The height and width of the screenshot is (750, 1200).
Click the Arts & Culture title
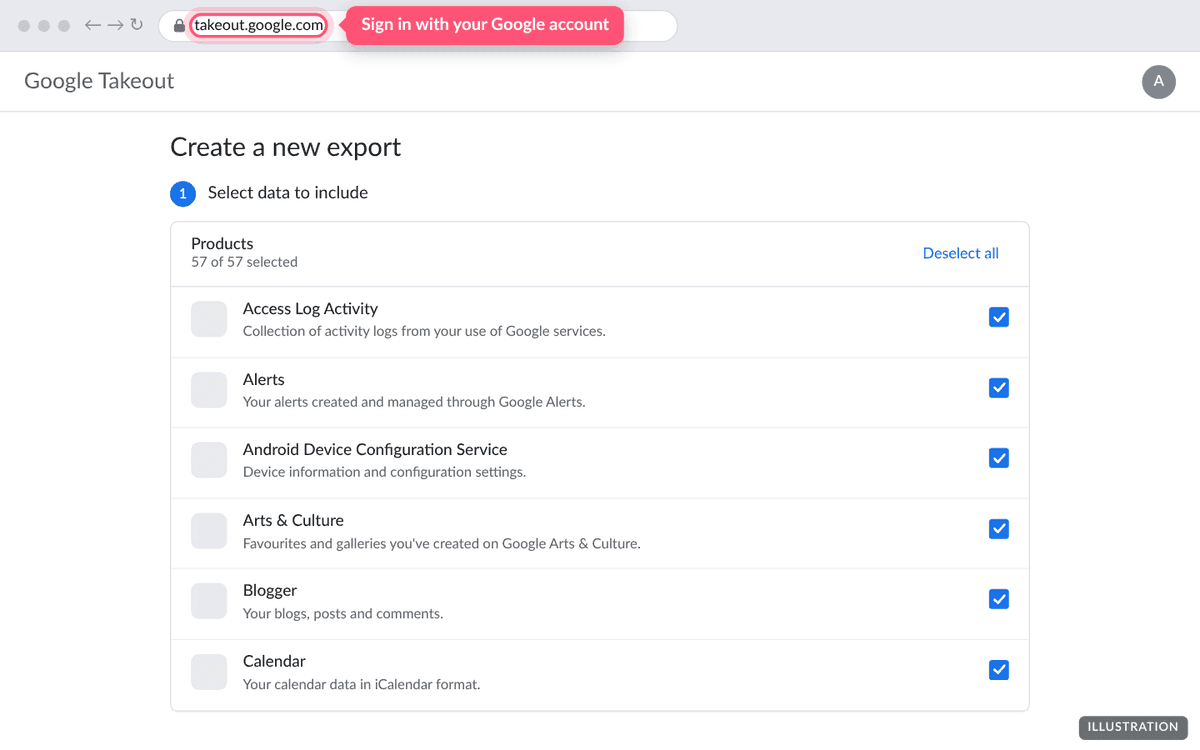pyautogui.click(x=293, y=520)
